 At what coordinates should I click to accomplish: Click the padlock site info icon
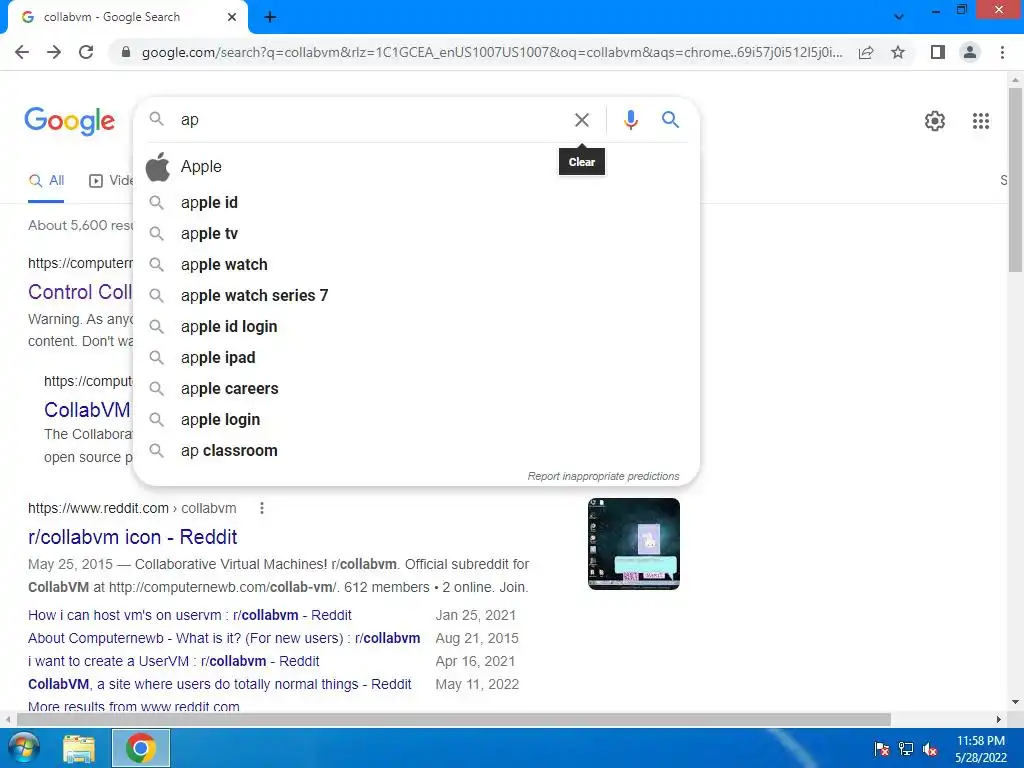pyautogui.click(x=126, y=52)
